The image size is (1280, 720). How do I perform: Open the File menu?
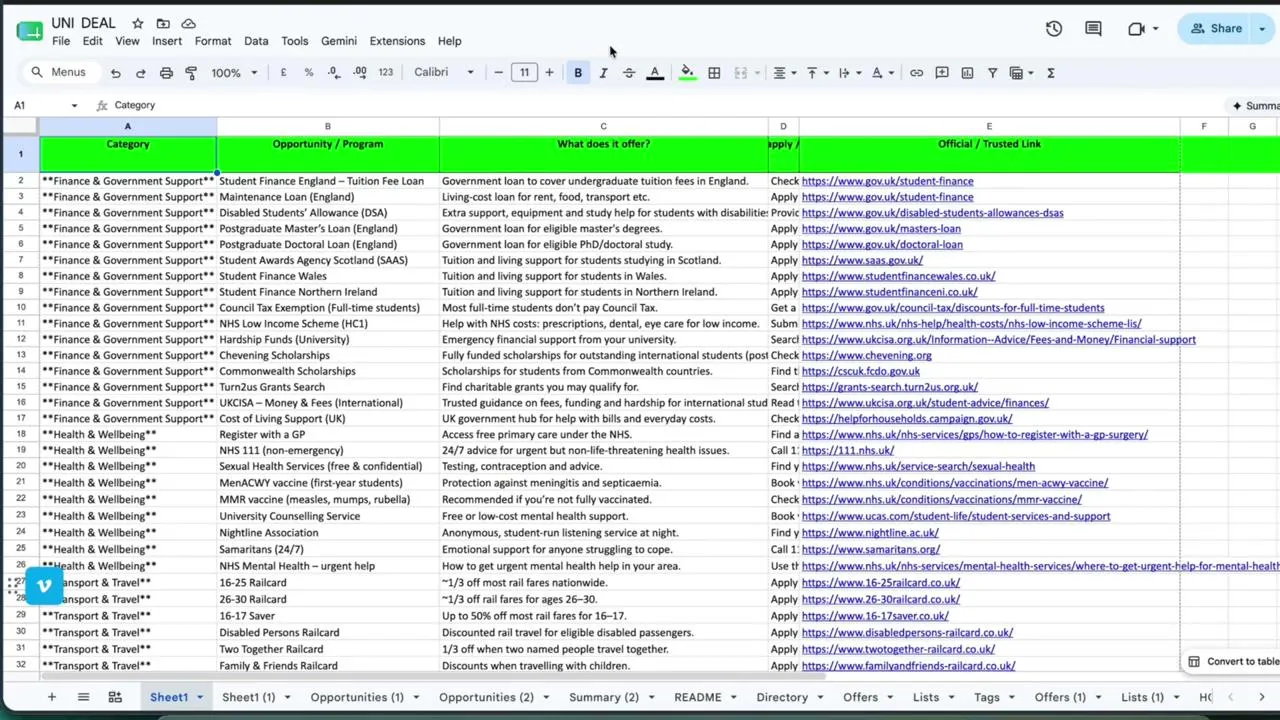coord(61,41)
